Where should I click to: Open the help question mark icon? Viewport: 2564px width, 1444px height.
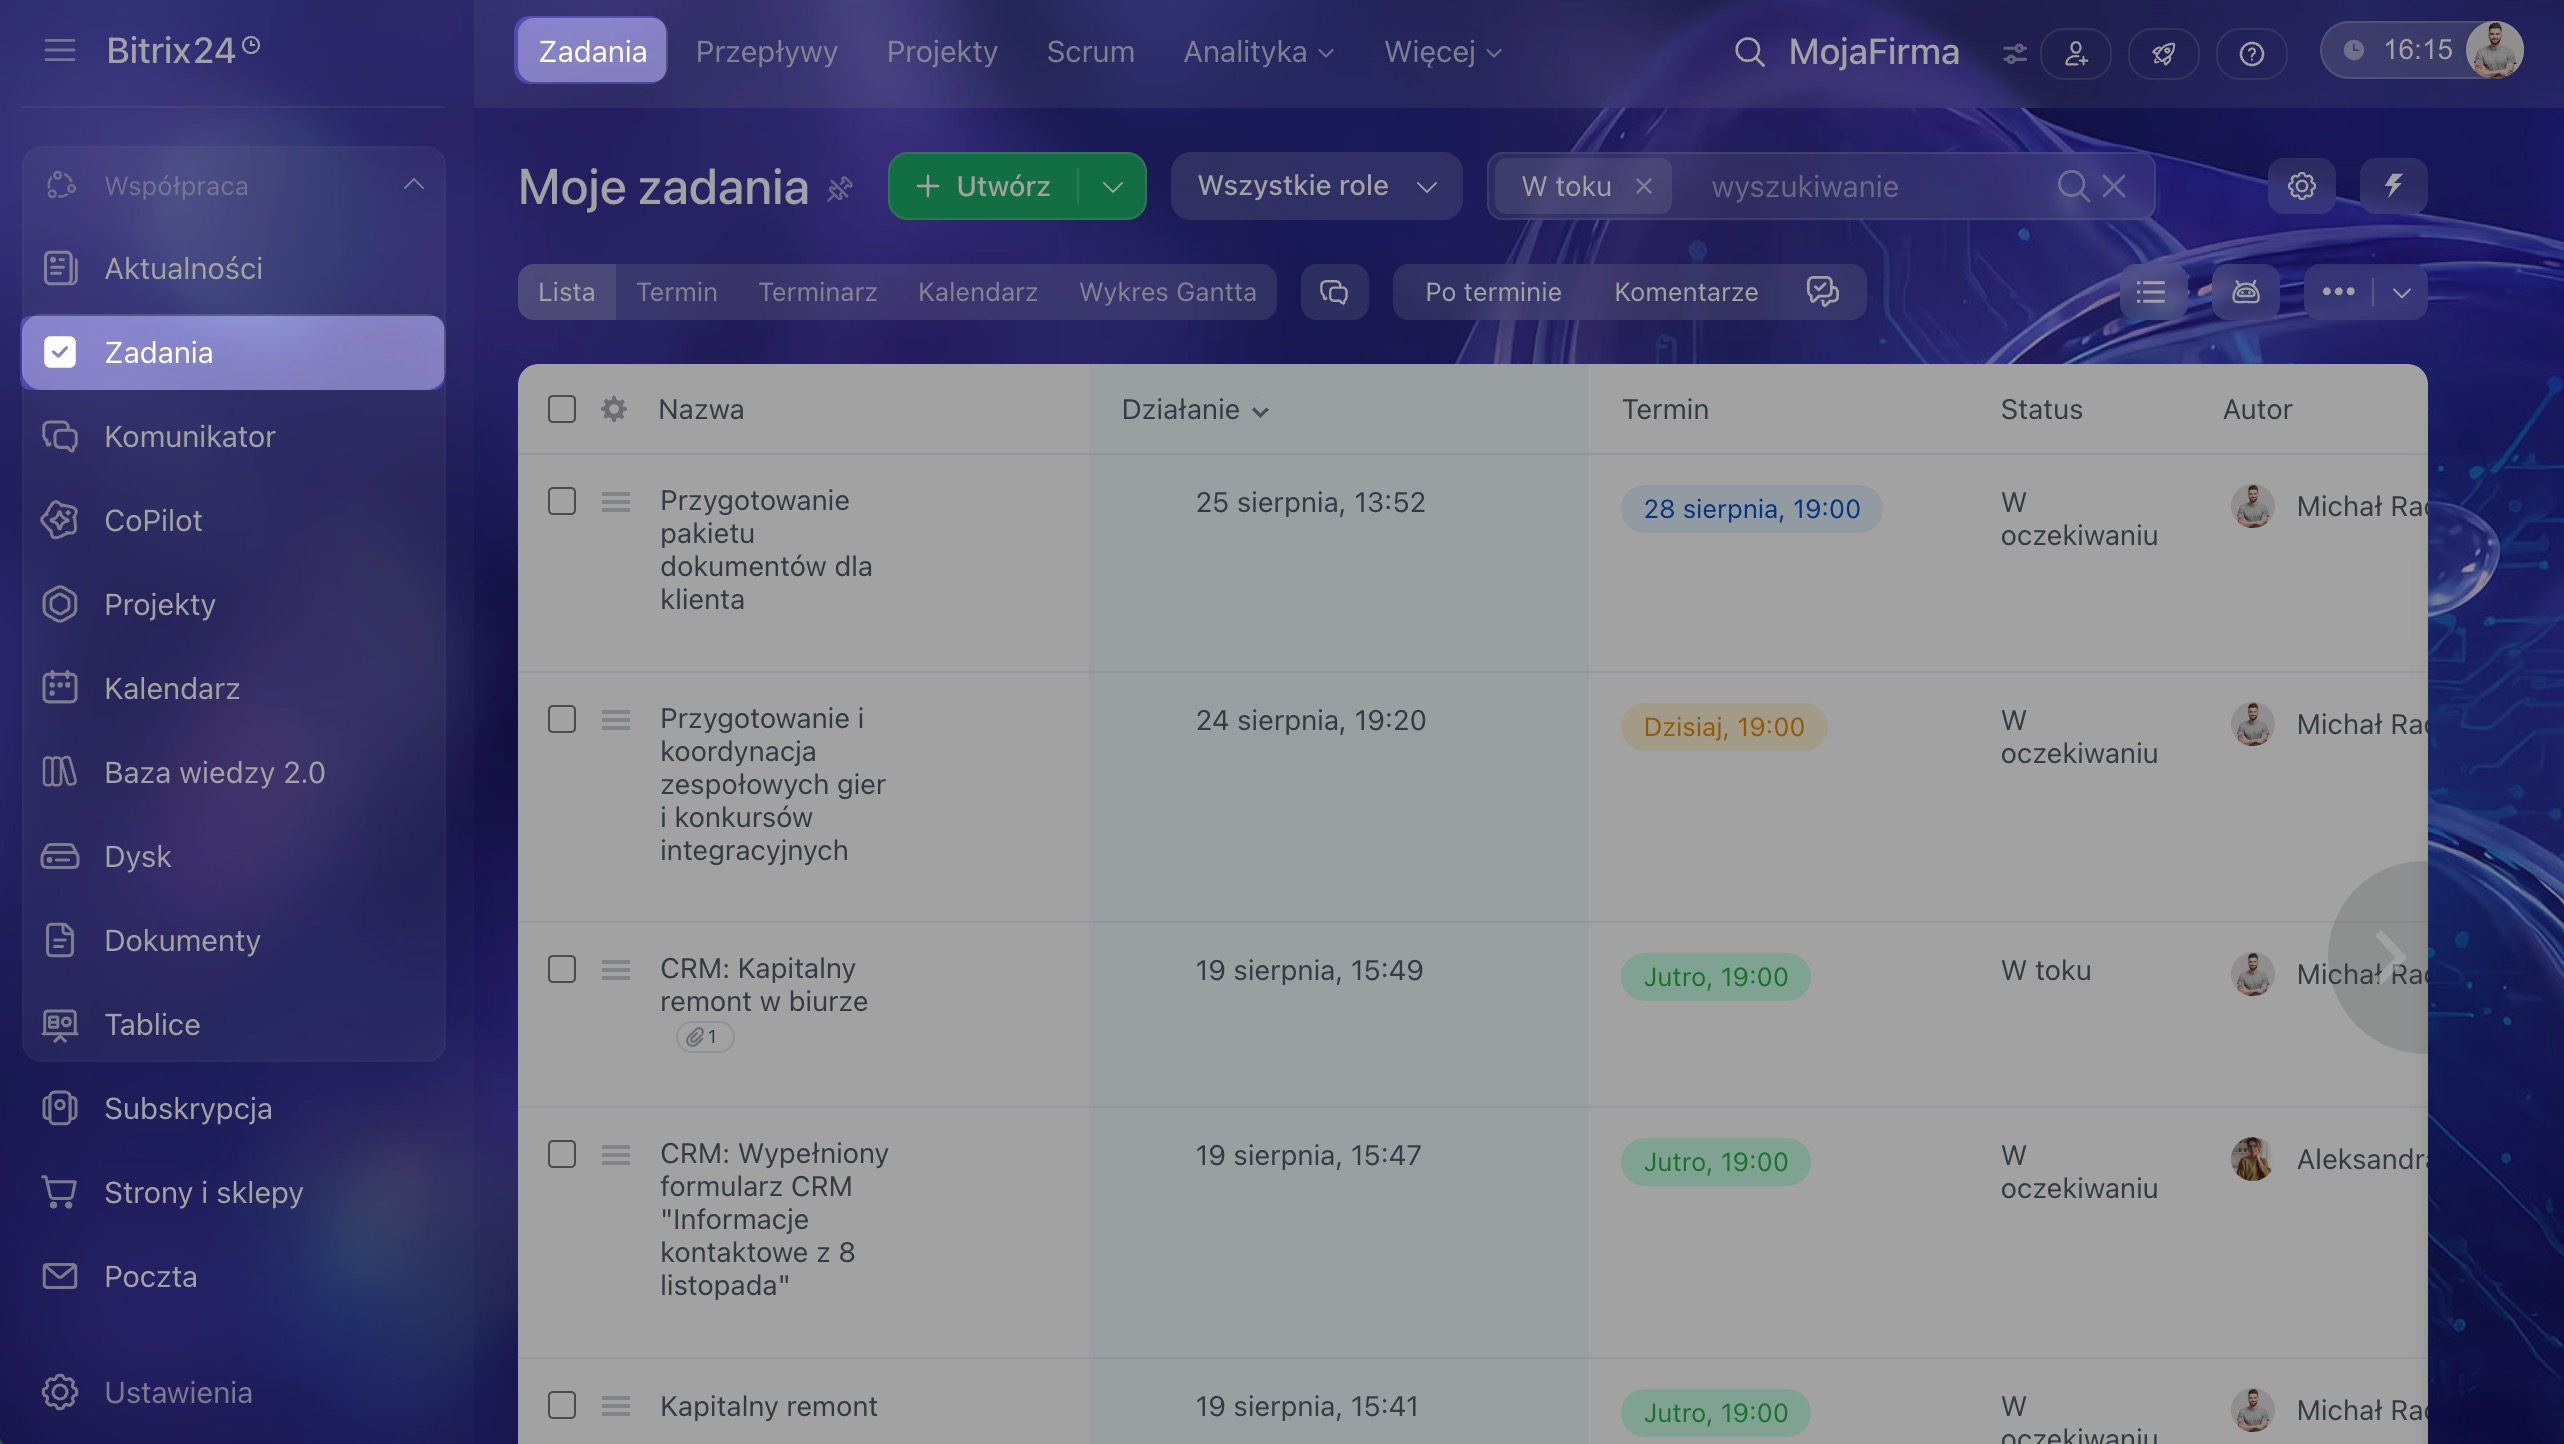2251,53
